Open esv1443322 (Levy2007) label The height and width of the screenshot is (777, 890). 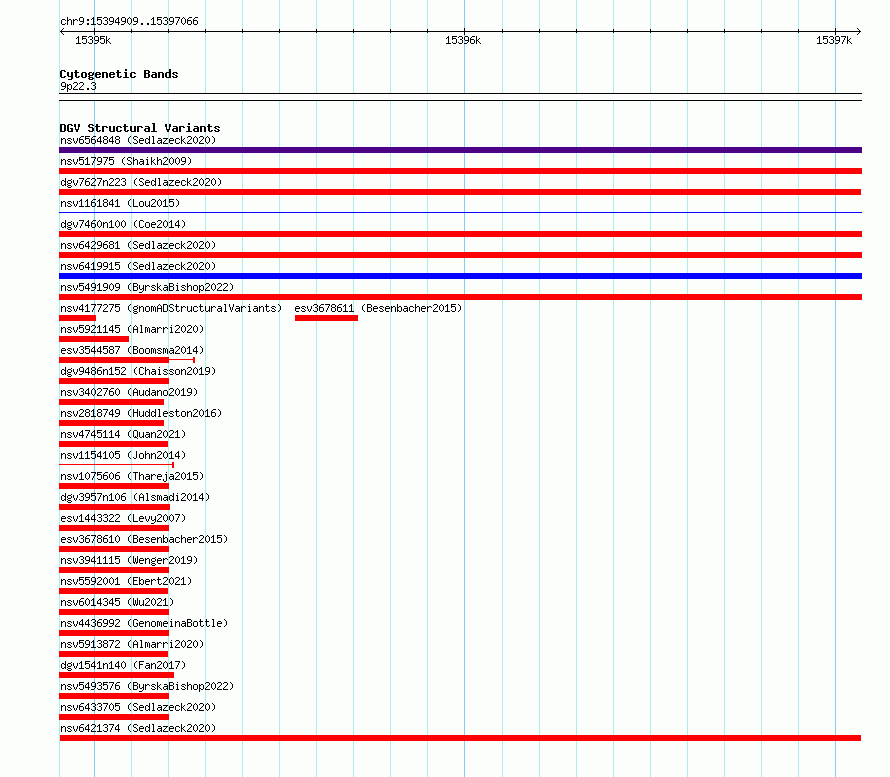click(123, 518)
